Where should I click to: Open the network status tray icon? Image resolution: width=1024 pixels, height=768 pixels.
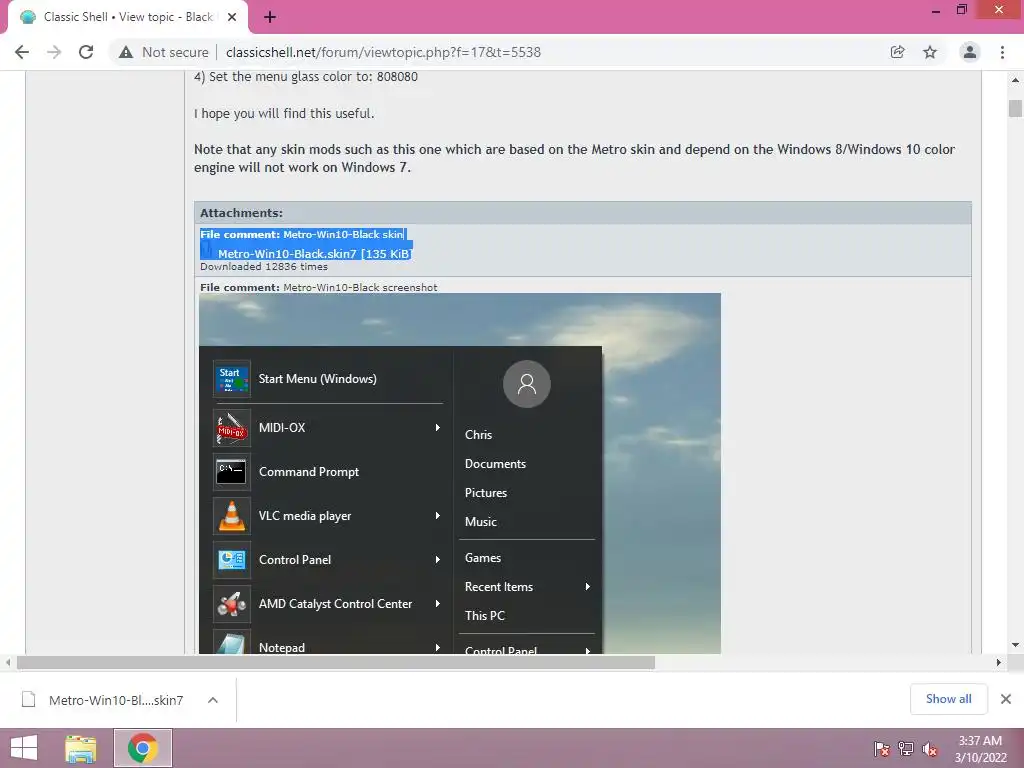[906, 749]
